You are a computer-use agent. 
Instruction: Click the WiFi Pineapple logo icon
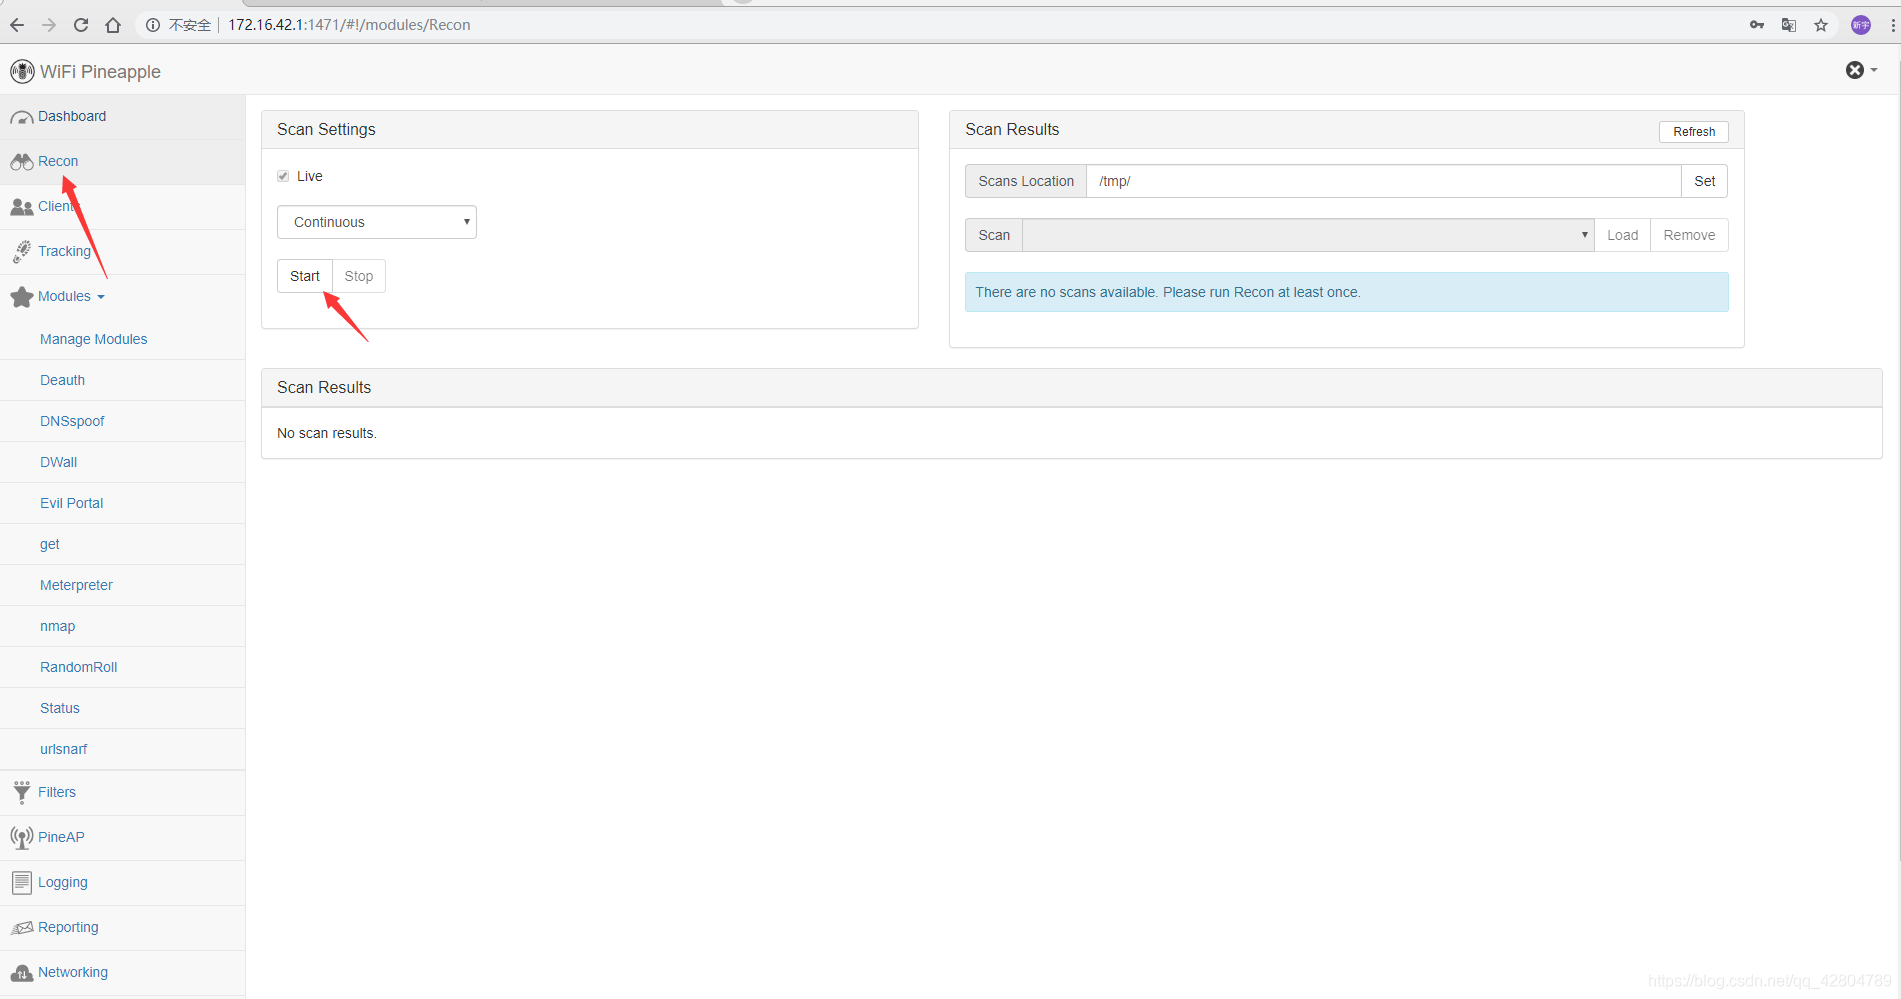click(x=22, y=71)
